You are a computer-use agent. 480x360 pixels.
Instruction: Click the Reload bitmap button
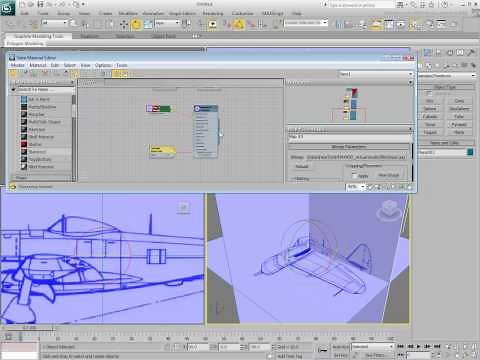(302, 167)
